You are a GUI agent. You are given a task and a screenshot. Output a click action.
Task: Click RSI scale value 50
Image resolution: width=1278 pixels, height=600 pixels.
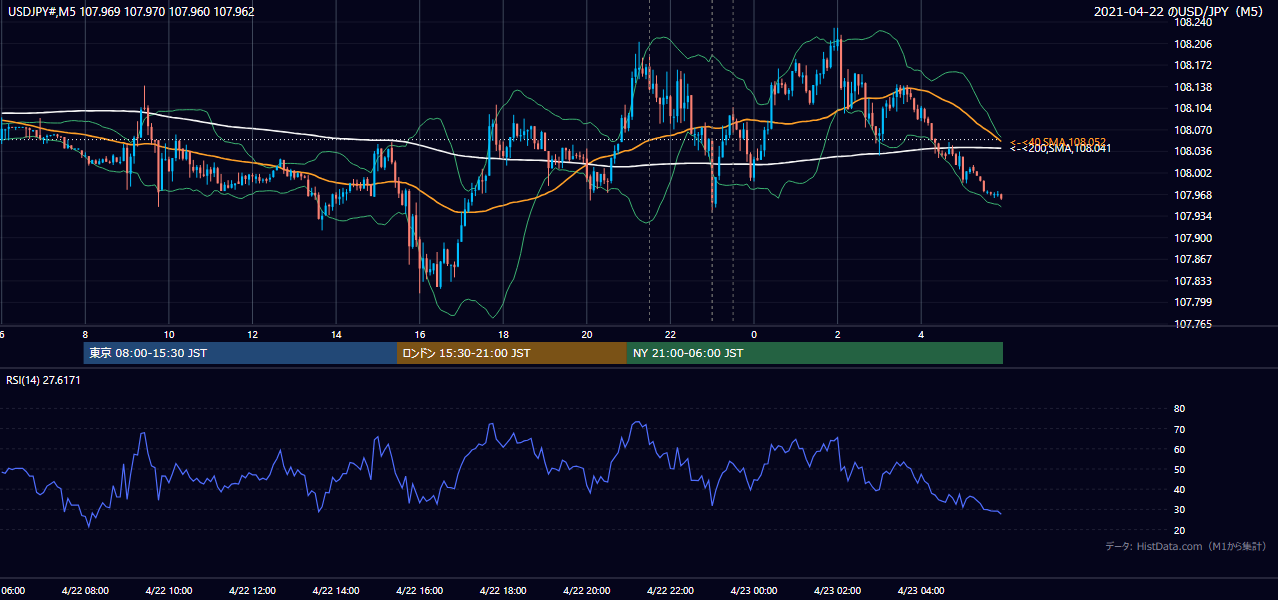tap(1179, 469)
